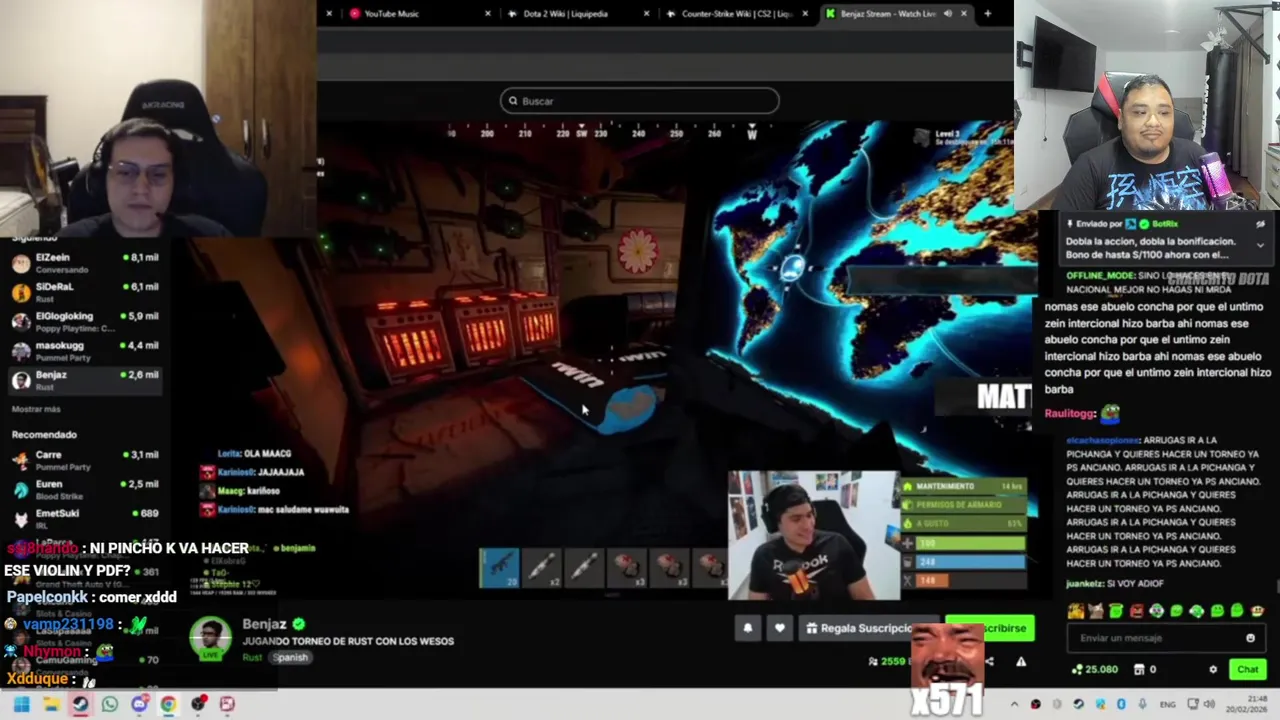Open OBS Studio from the taskbar
Image resolution: width=1280 pixels, height=720 pixels.
198,704
